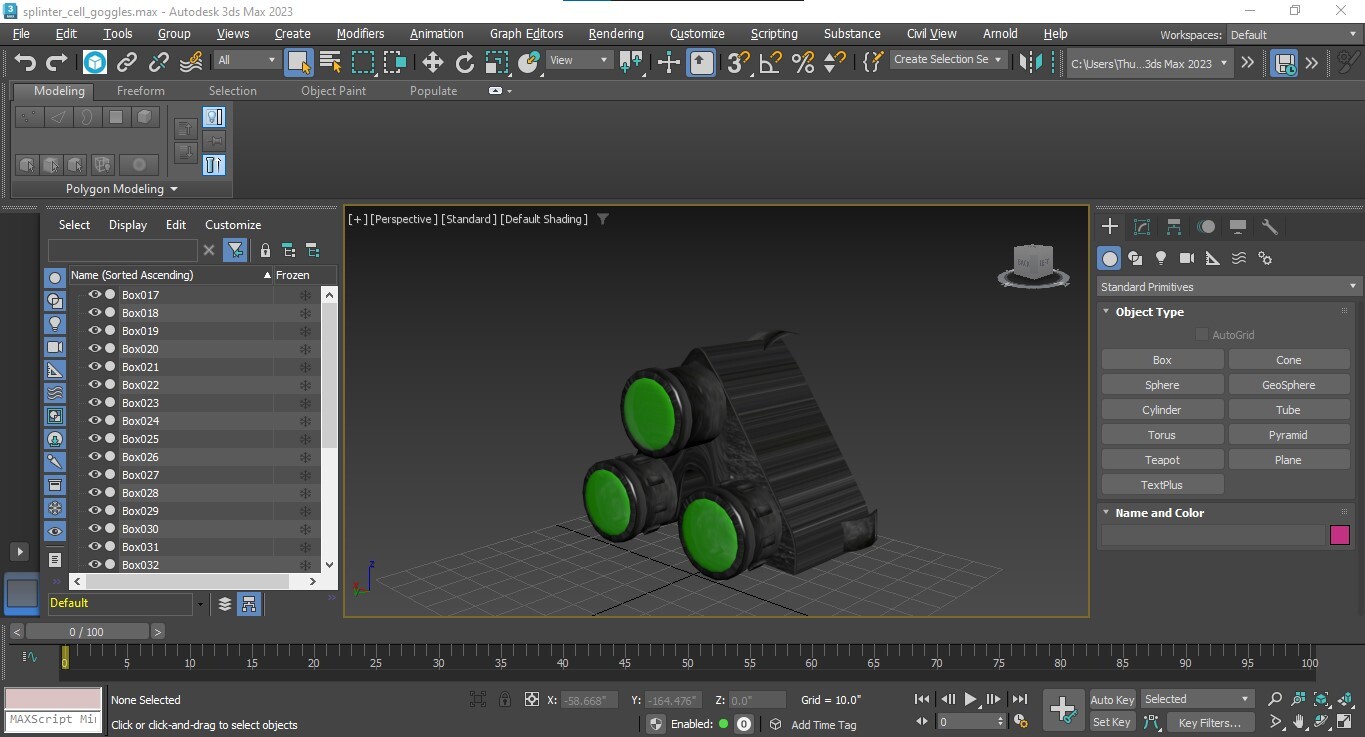Image resolution: width=1365 pixels, height=737 pixels.
Task: Enable the Auto Key animation mode
Action: pos(1111,699)
